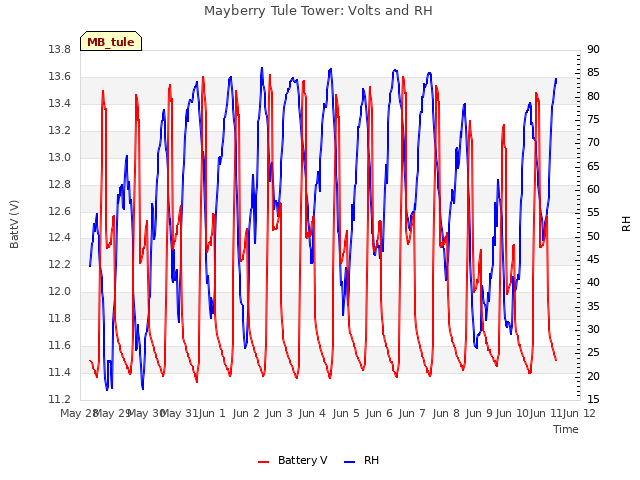The image size is (640, 480).
Task: Click the Jun 12 x-axis tick label
Action: coord(579,413)
